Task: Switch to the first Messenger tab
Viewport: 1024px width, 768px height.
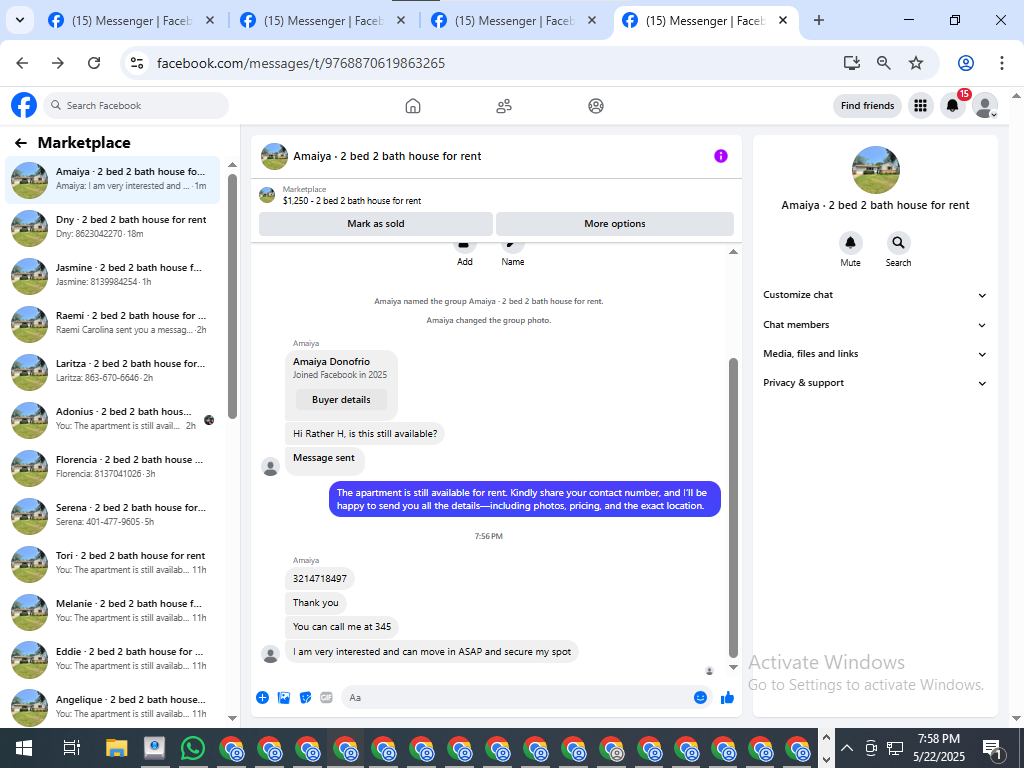Action: pyautogui.click(x=131, y=21)
